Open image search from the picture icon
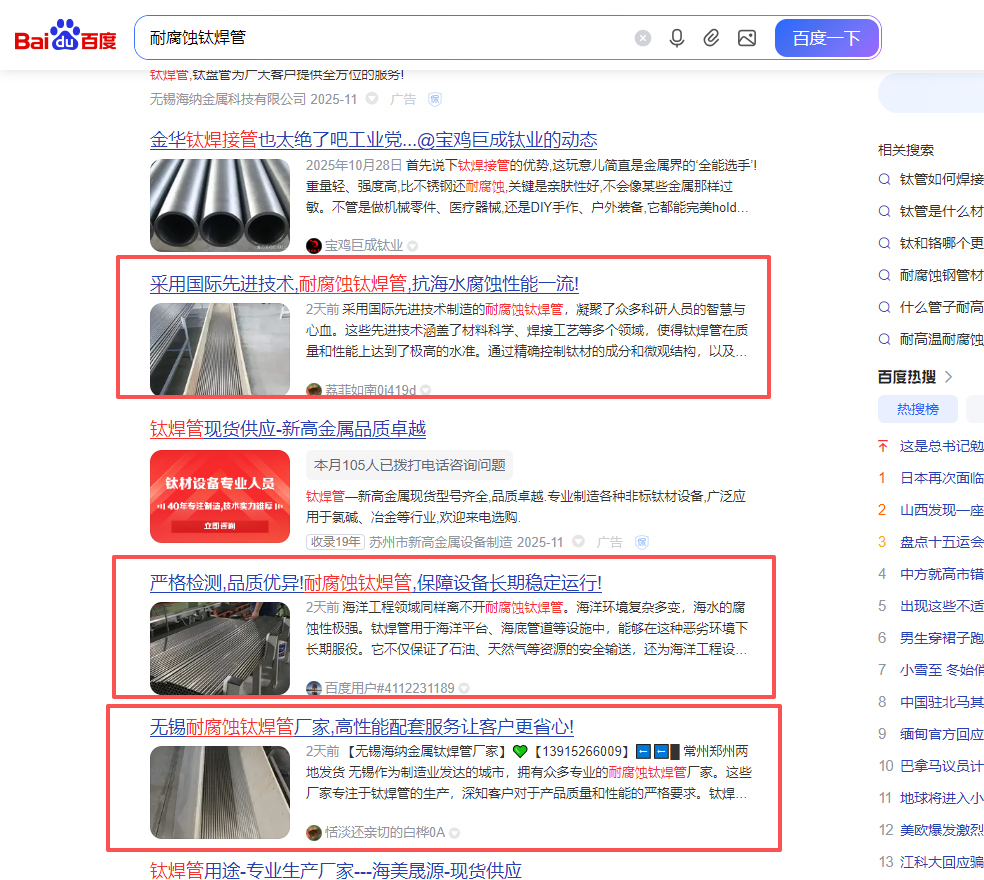Image resolution: width=984 pixels, height=880 pixels. 746,38
